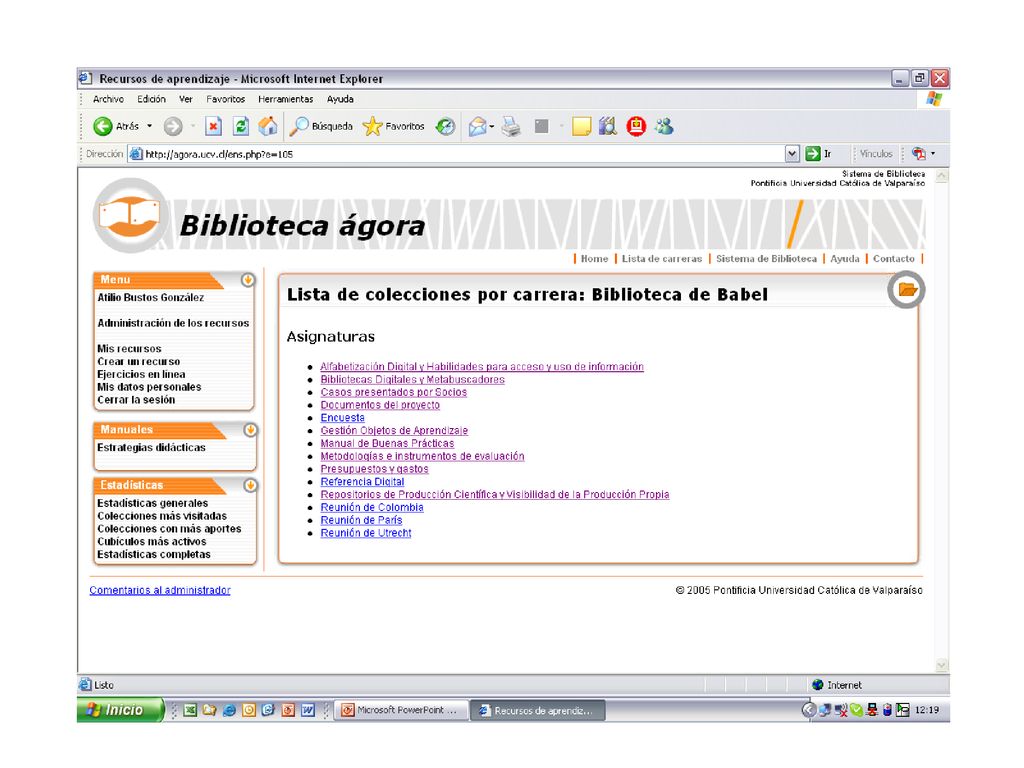Open Gestión Objetos de Aprendizaje
Screen dimensions: 1024x768
(x=394, y=431)
